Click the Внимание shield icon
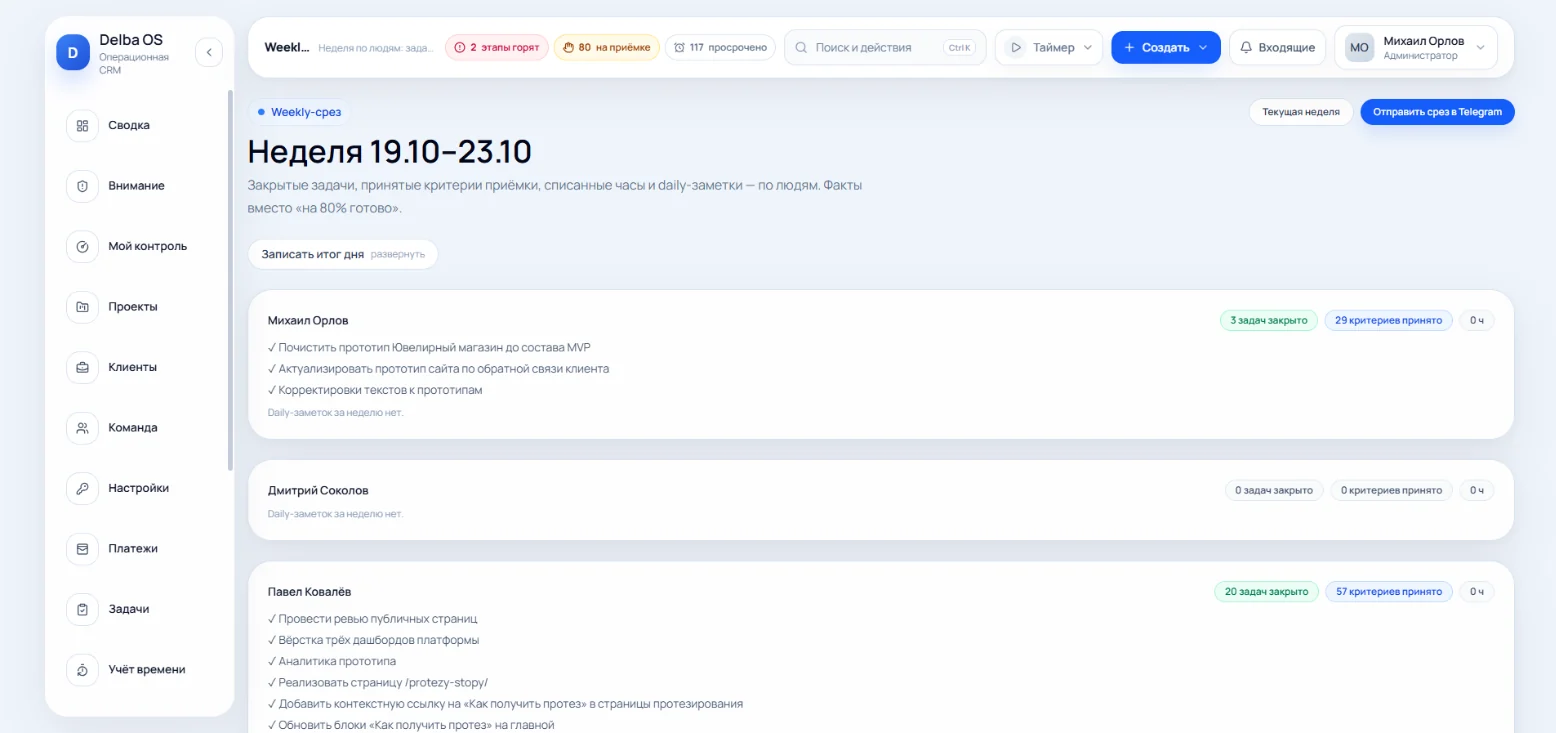The height and width of the screenshot is (733, 1556). pos(82,186)
